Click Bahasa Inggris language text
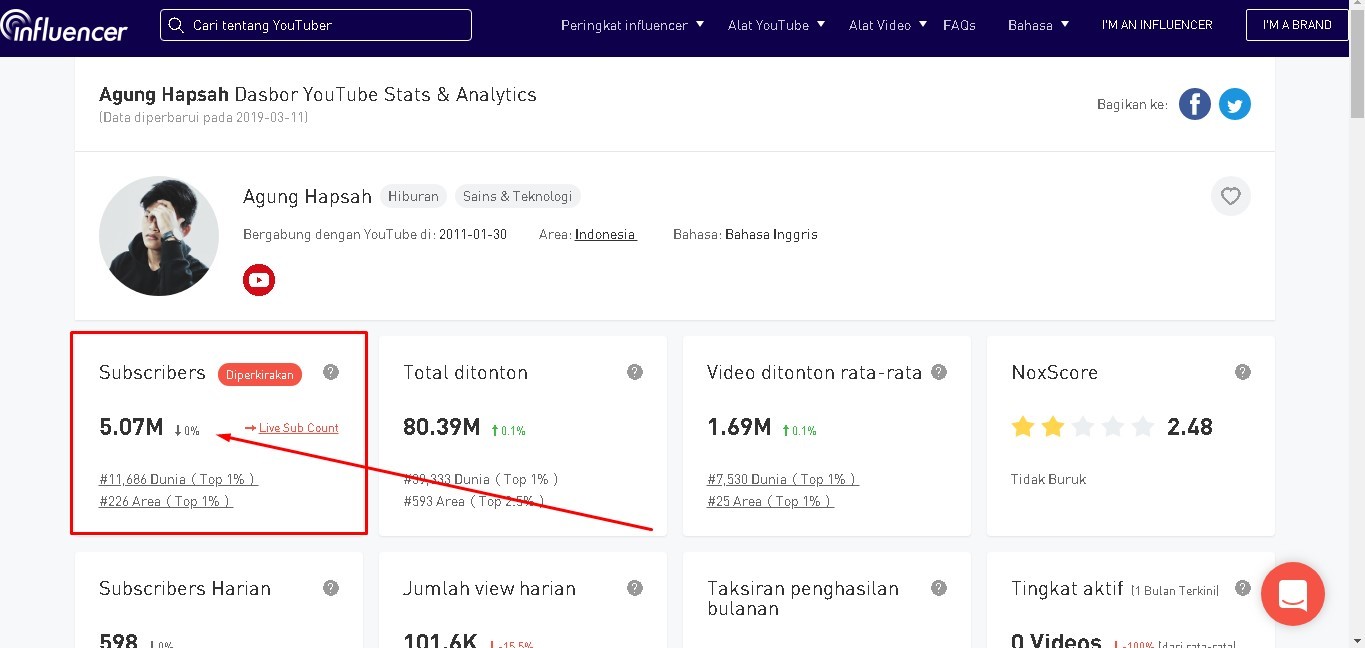 pyautogui.click(x=771, y=234)
